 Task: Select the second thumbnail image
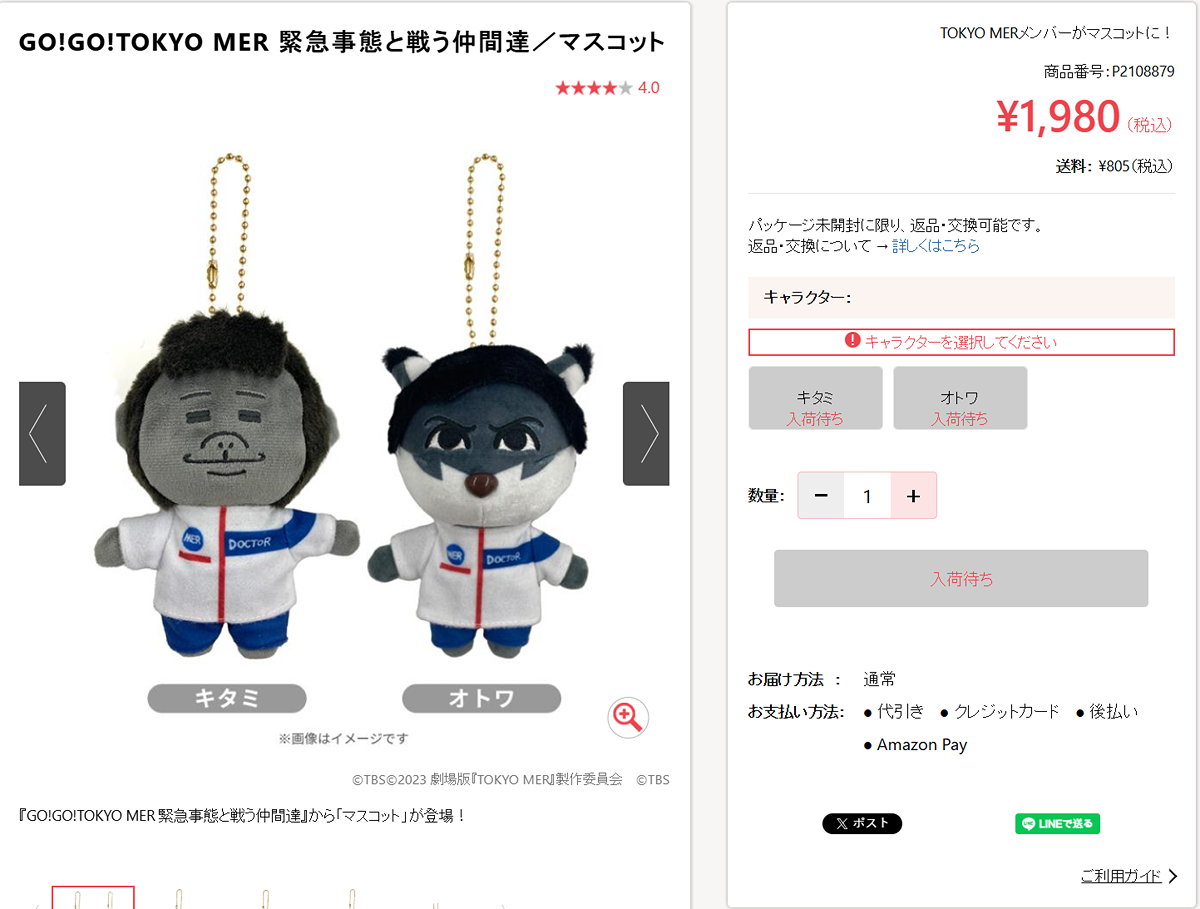click(178, 897)
